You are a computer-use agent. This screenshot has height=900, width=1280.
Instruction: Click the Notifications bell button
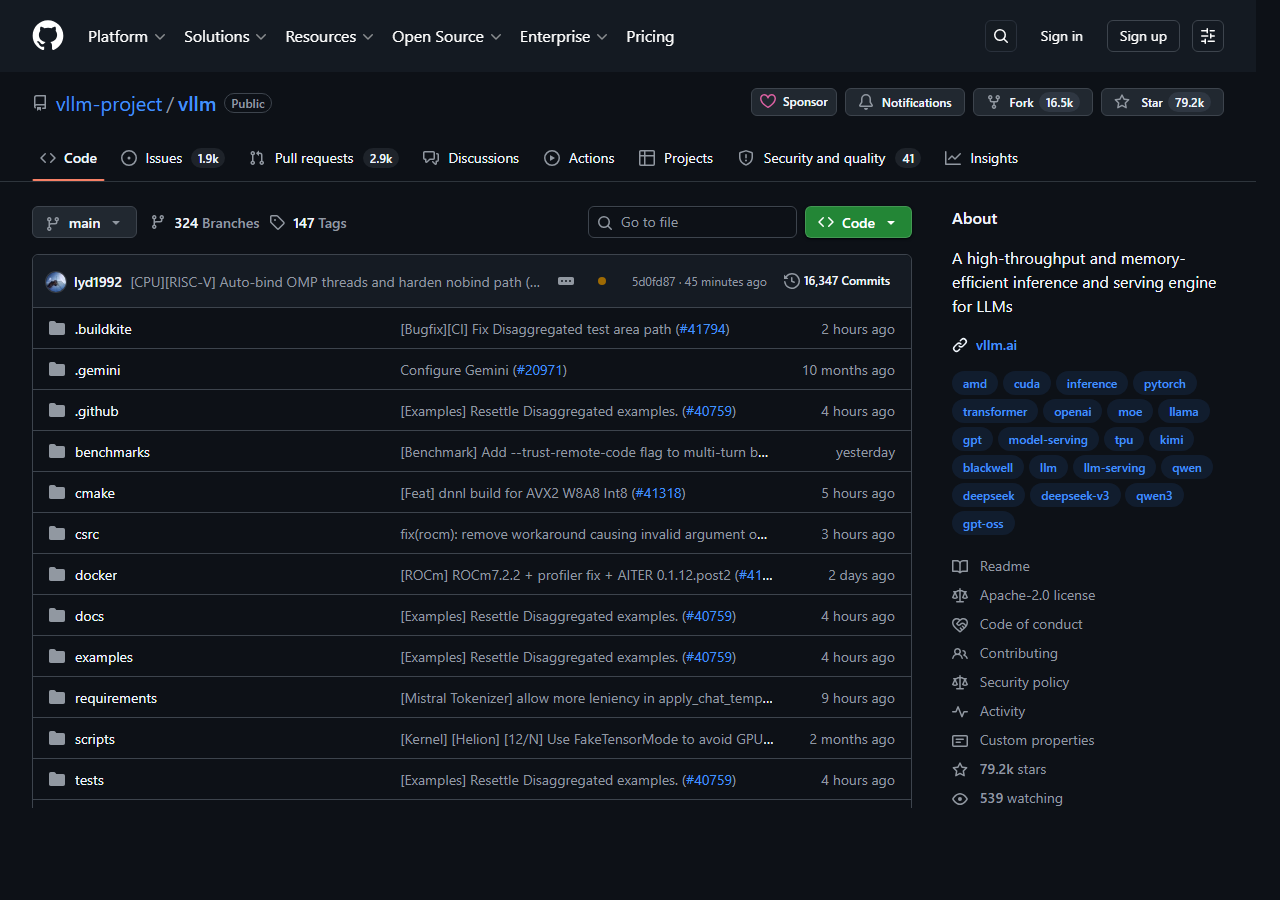(x=905, y=102)
